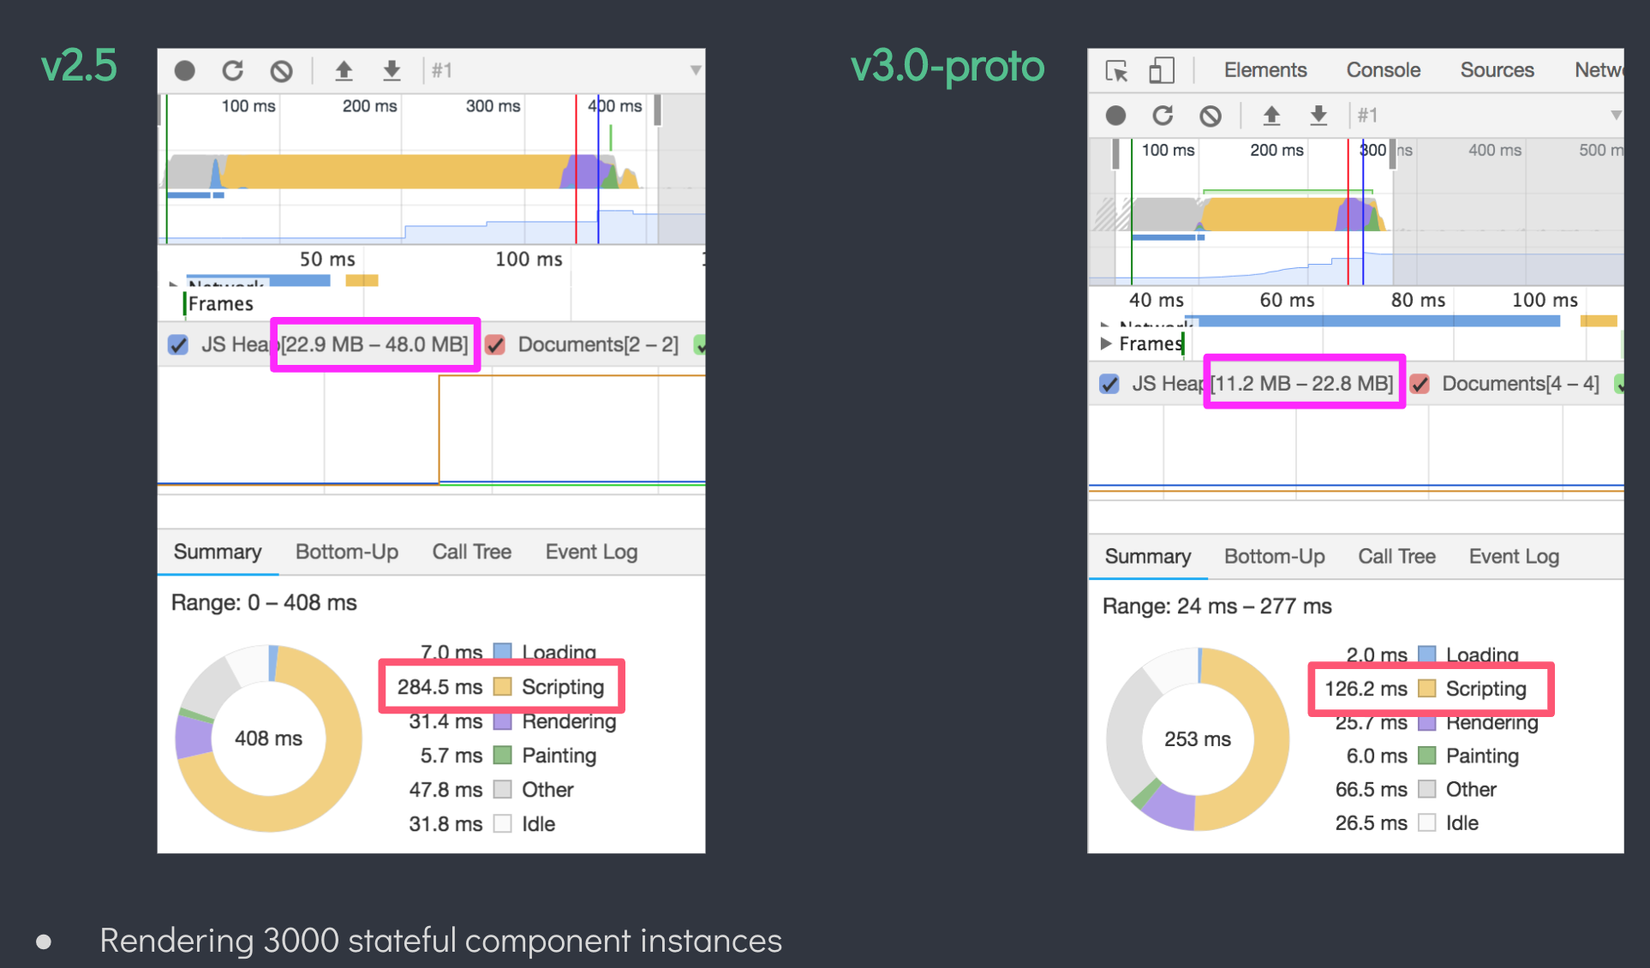Viewport: 1650px width, 968px height.
Task: Click the 22.9 MB – 48.0 MB heap value
Action: click(375, 345)
